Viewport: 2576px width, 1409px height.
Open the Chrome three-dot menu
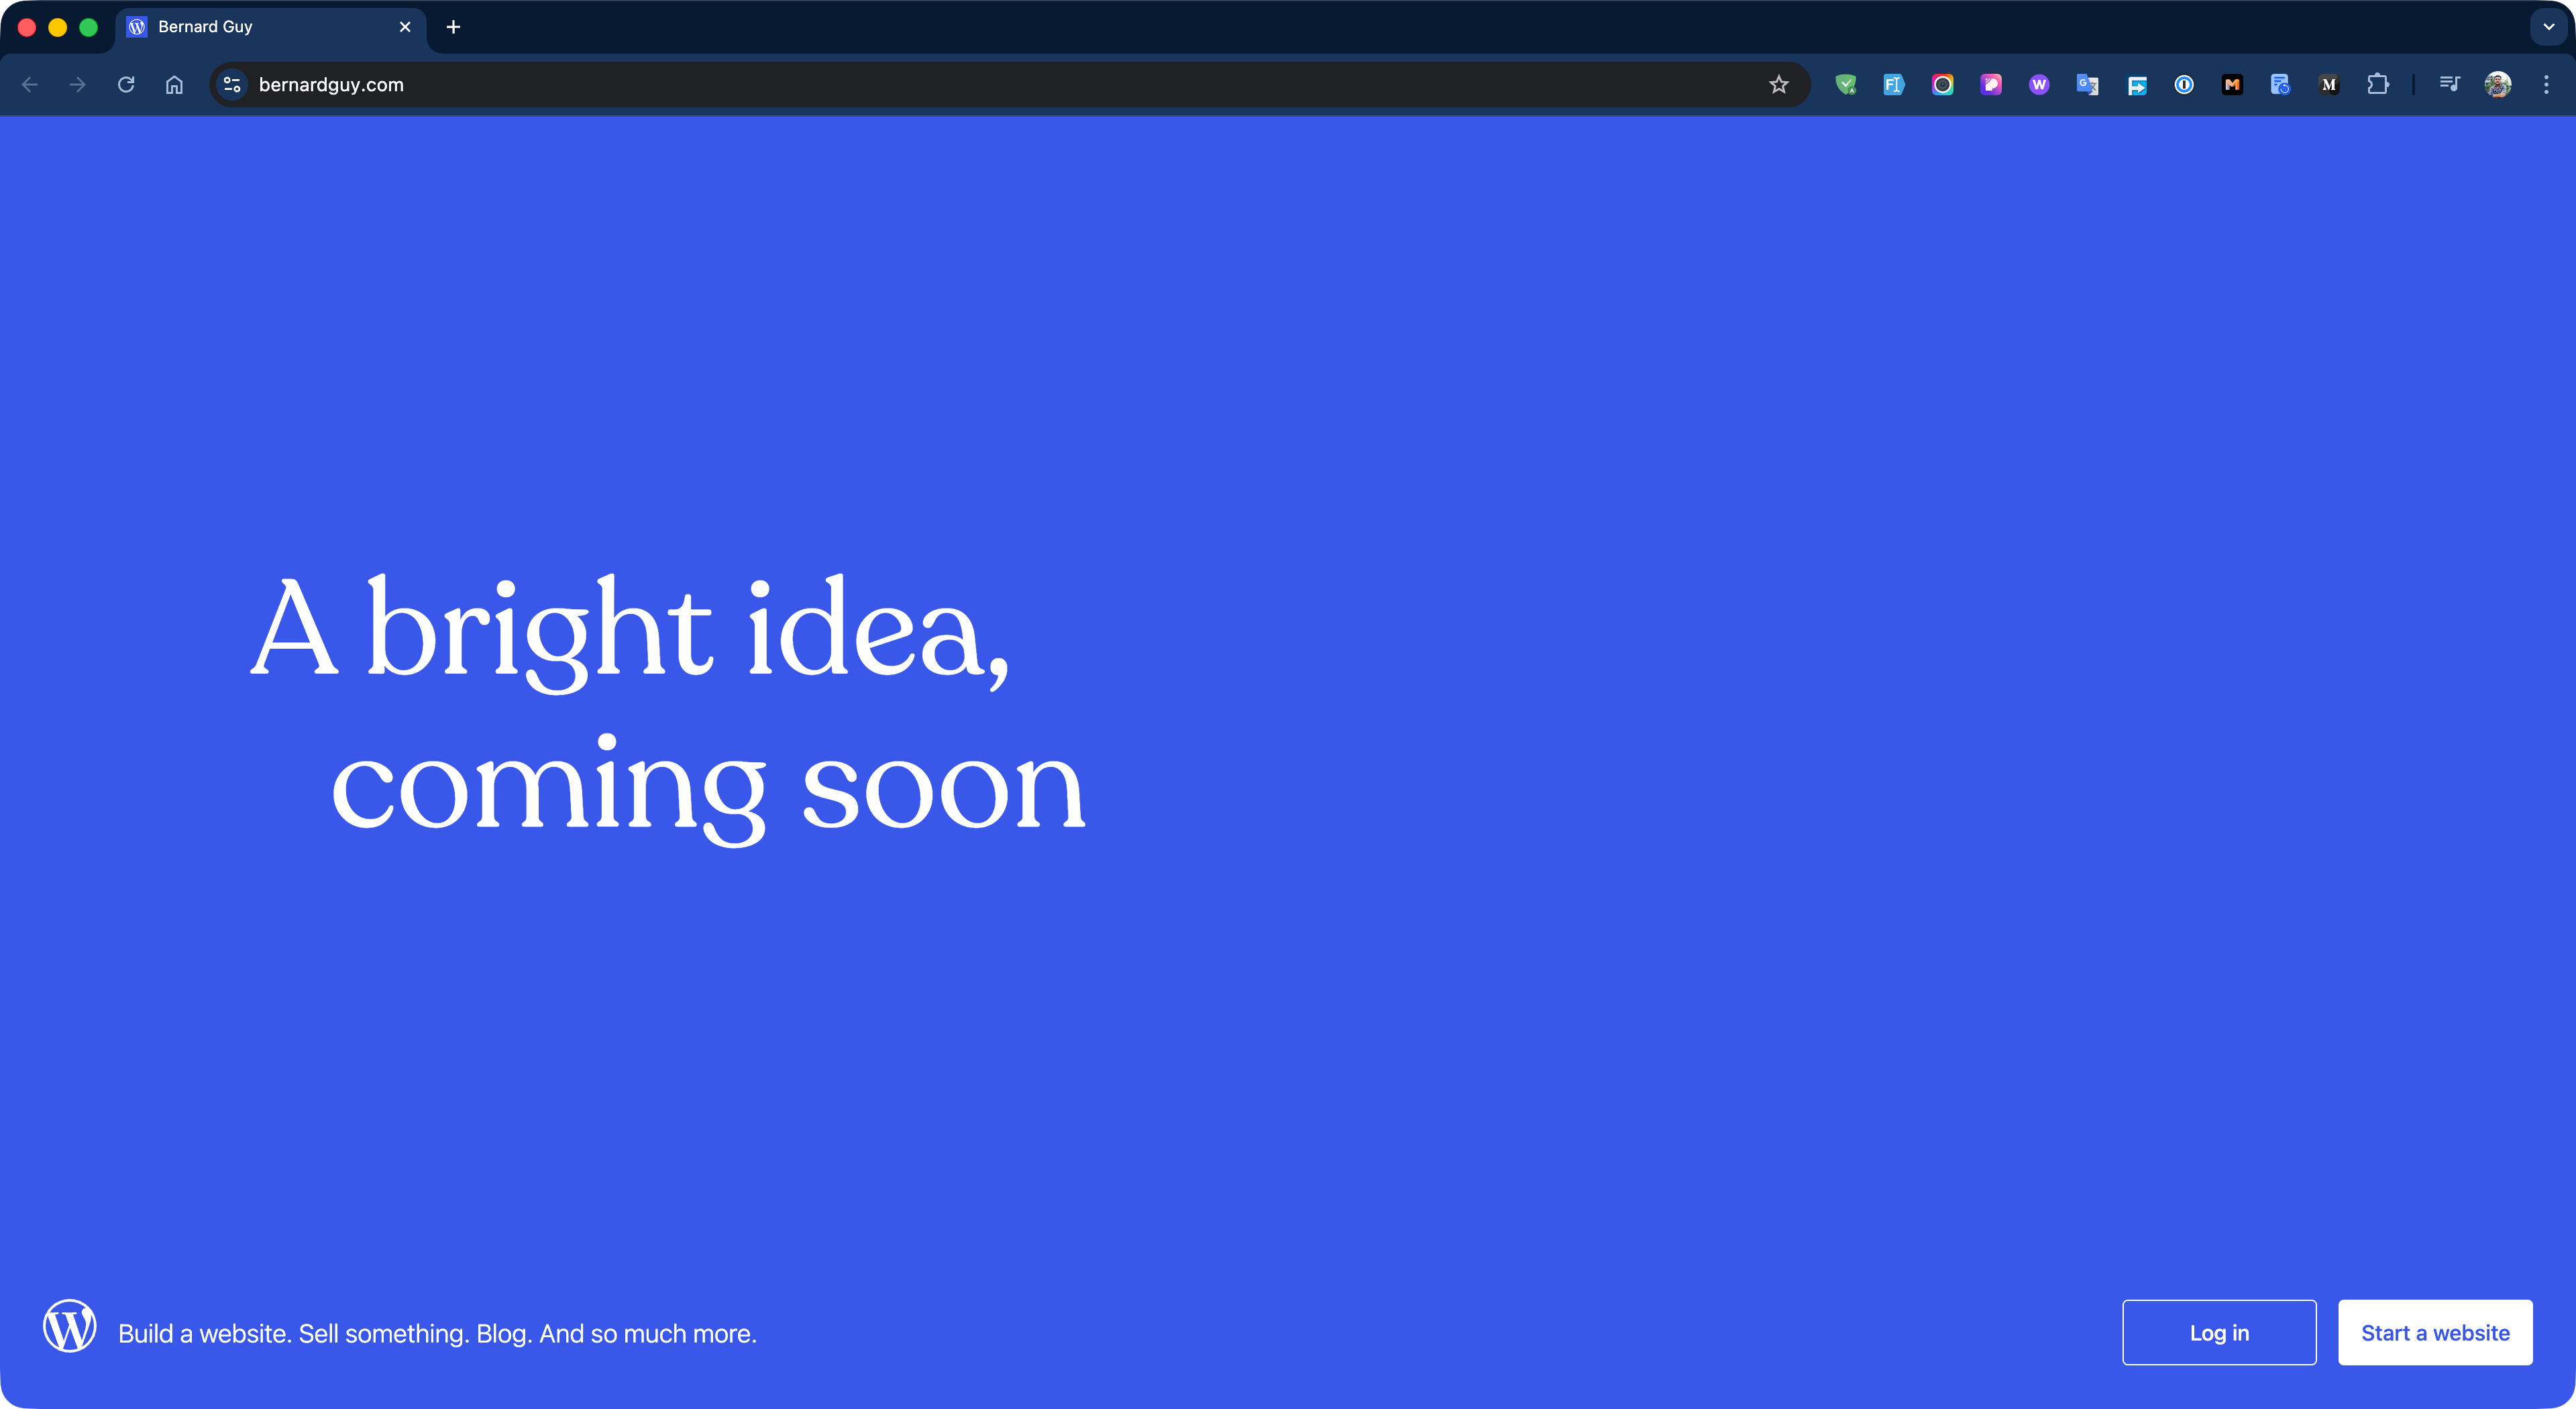[2546, 85]
